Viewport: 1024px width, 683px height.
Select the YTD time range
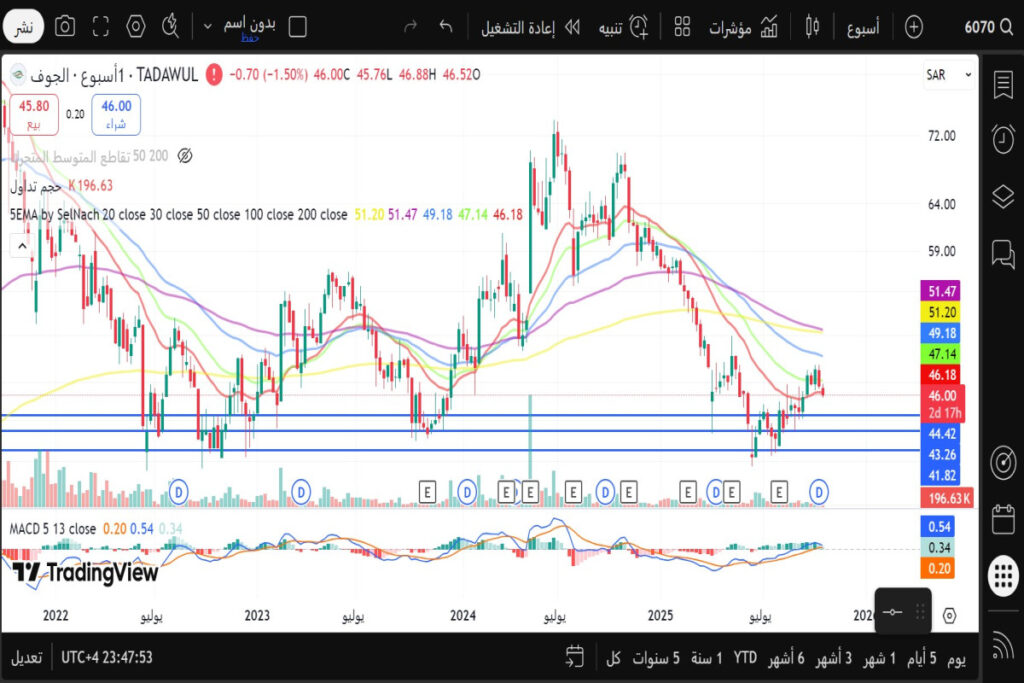pyautogui.click(x=744, y=659)
